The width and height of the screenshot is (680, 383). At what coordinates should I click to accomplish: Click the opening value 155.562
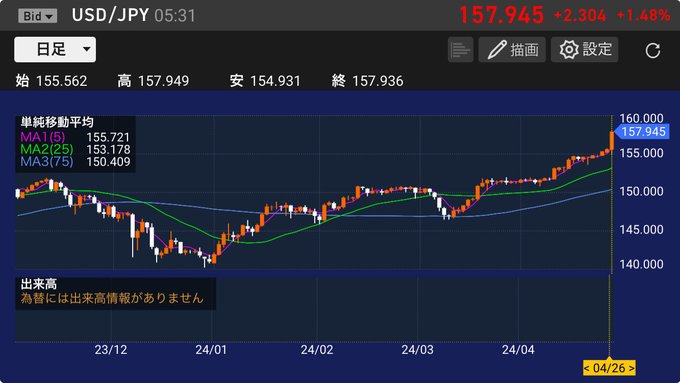[x=62, y=81]
